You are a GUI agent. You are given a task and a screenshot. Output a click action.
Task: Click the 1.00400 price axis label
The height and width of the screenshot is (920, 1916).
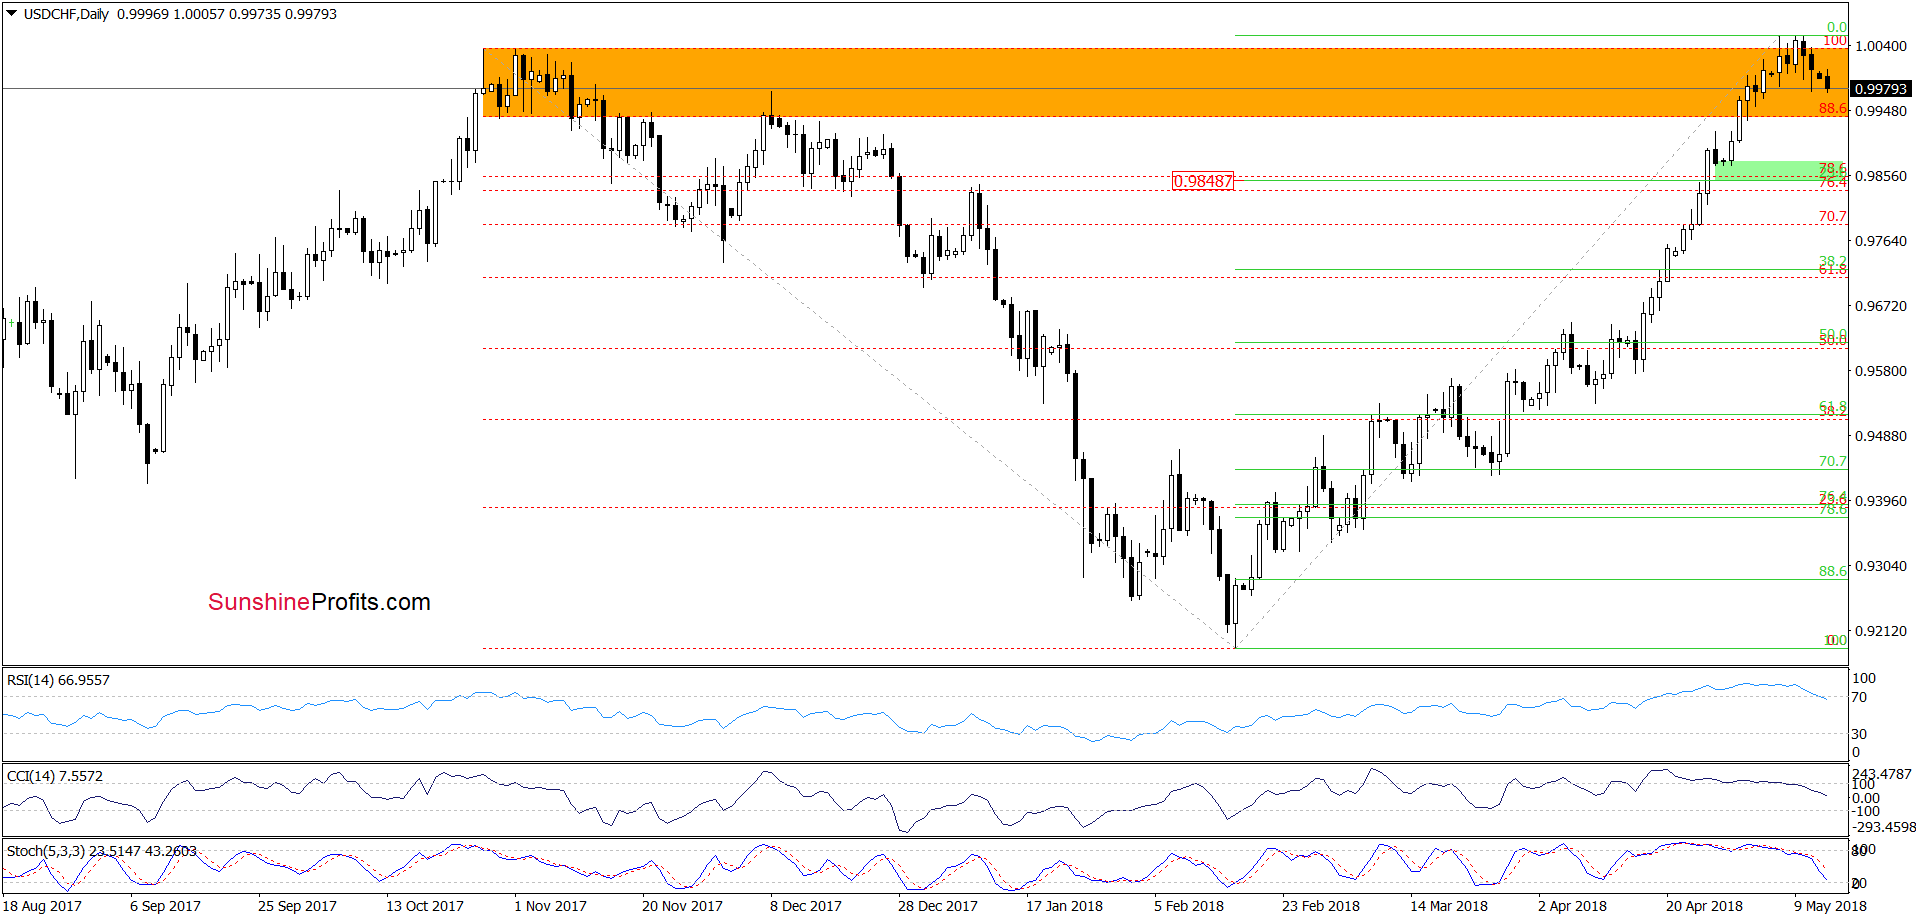pos(1881,46)
